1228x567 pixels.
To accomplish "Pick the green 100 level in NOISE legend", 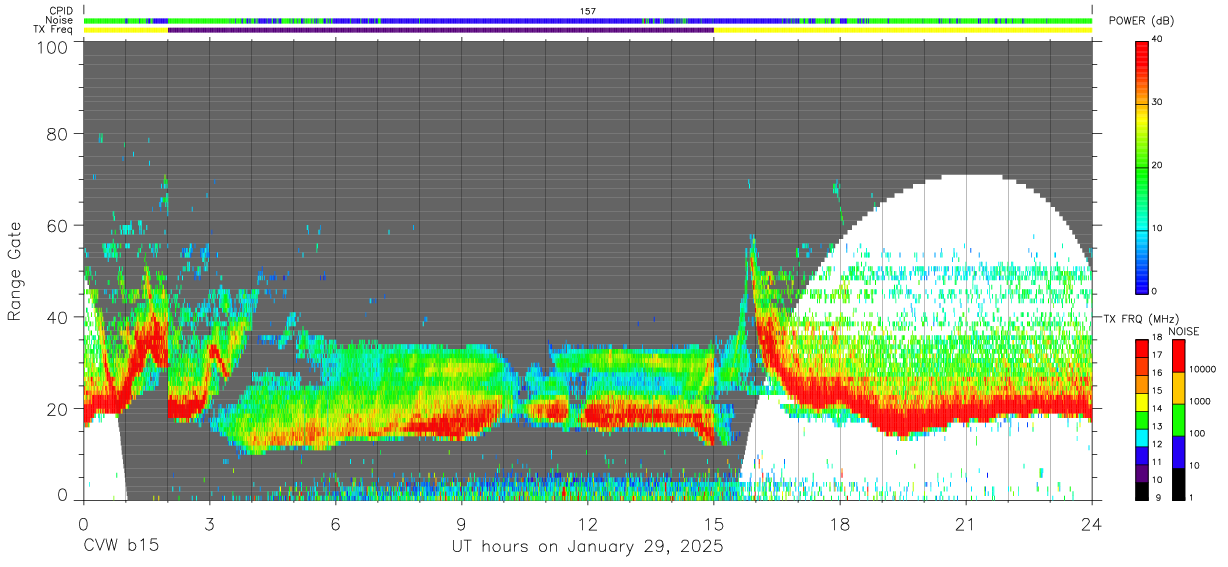I will [x=1179, y=420].
